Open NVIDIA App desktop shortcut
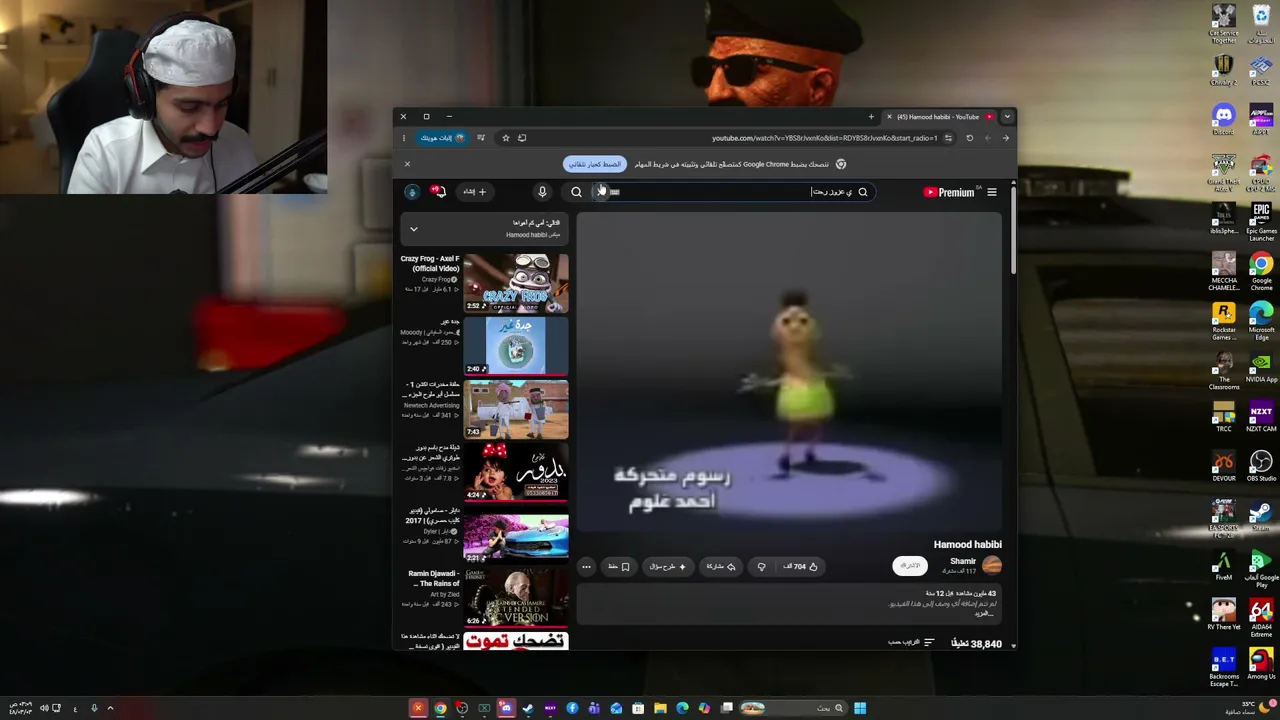 point(1261,369)
